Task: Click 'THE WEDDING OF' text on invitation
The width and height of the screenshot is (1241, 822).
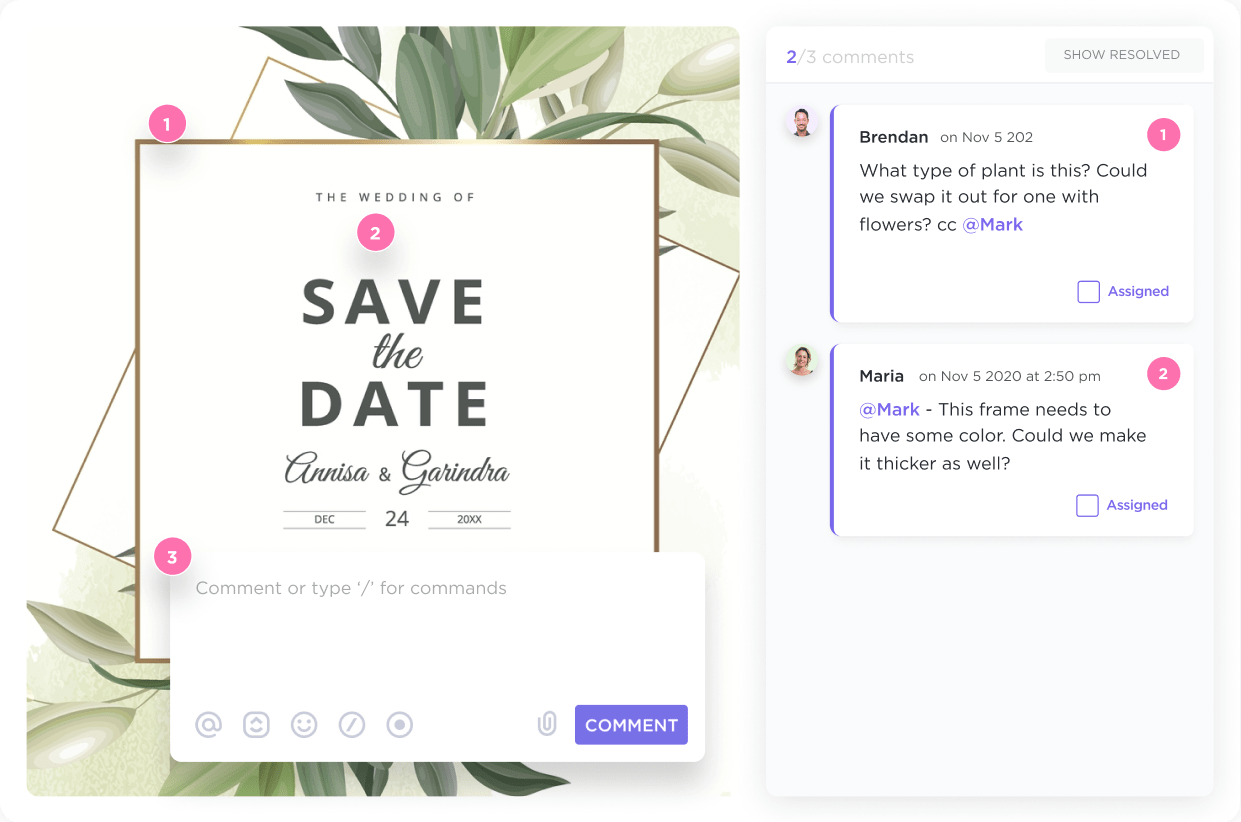Action: tap(395, 197)
